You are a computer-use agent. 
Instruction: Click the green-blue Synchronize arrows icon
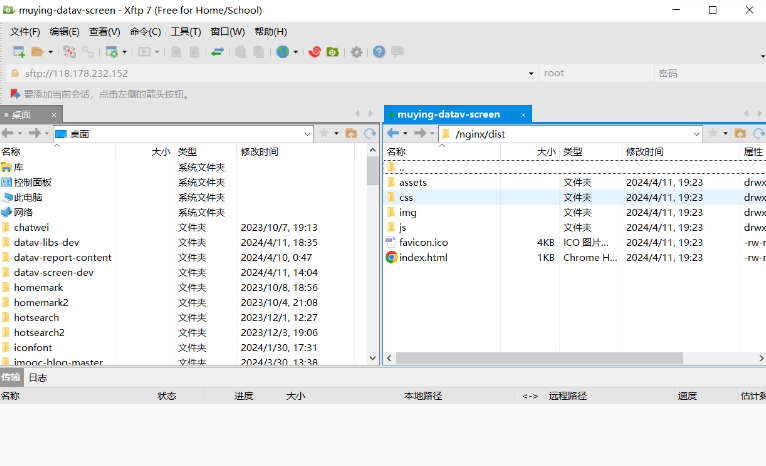coord(217,51)
